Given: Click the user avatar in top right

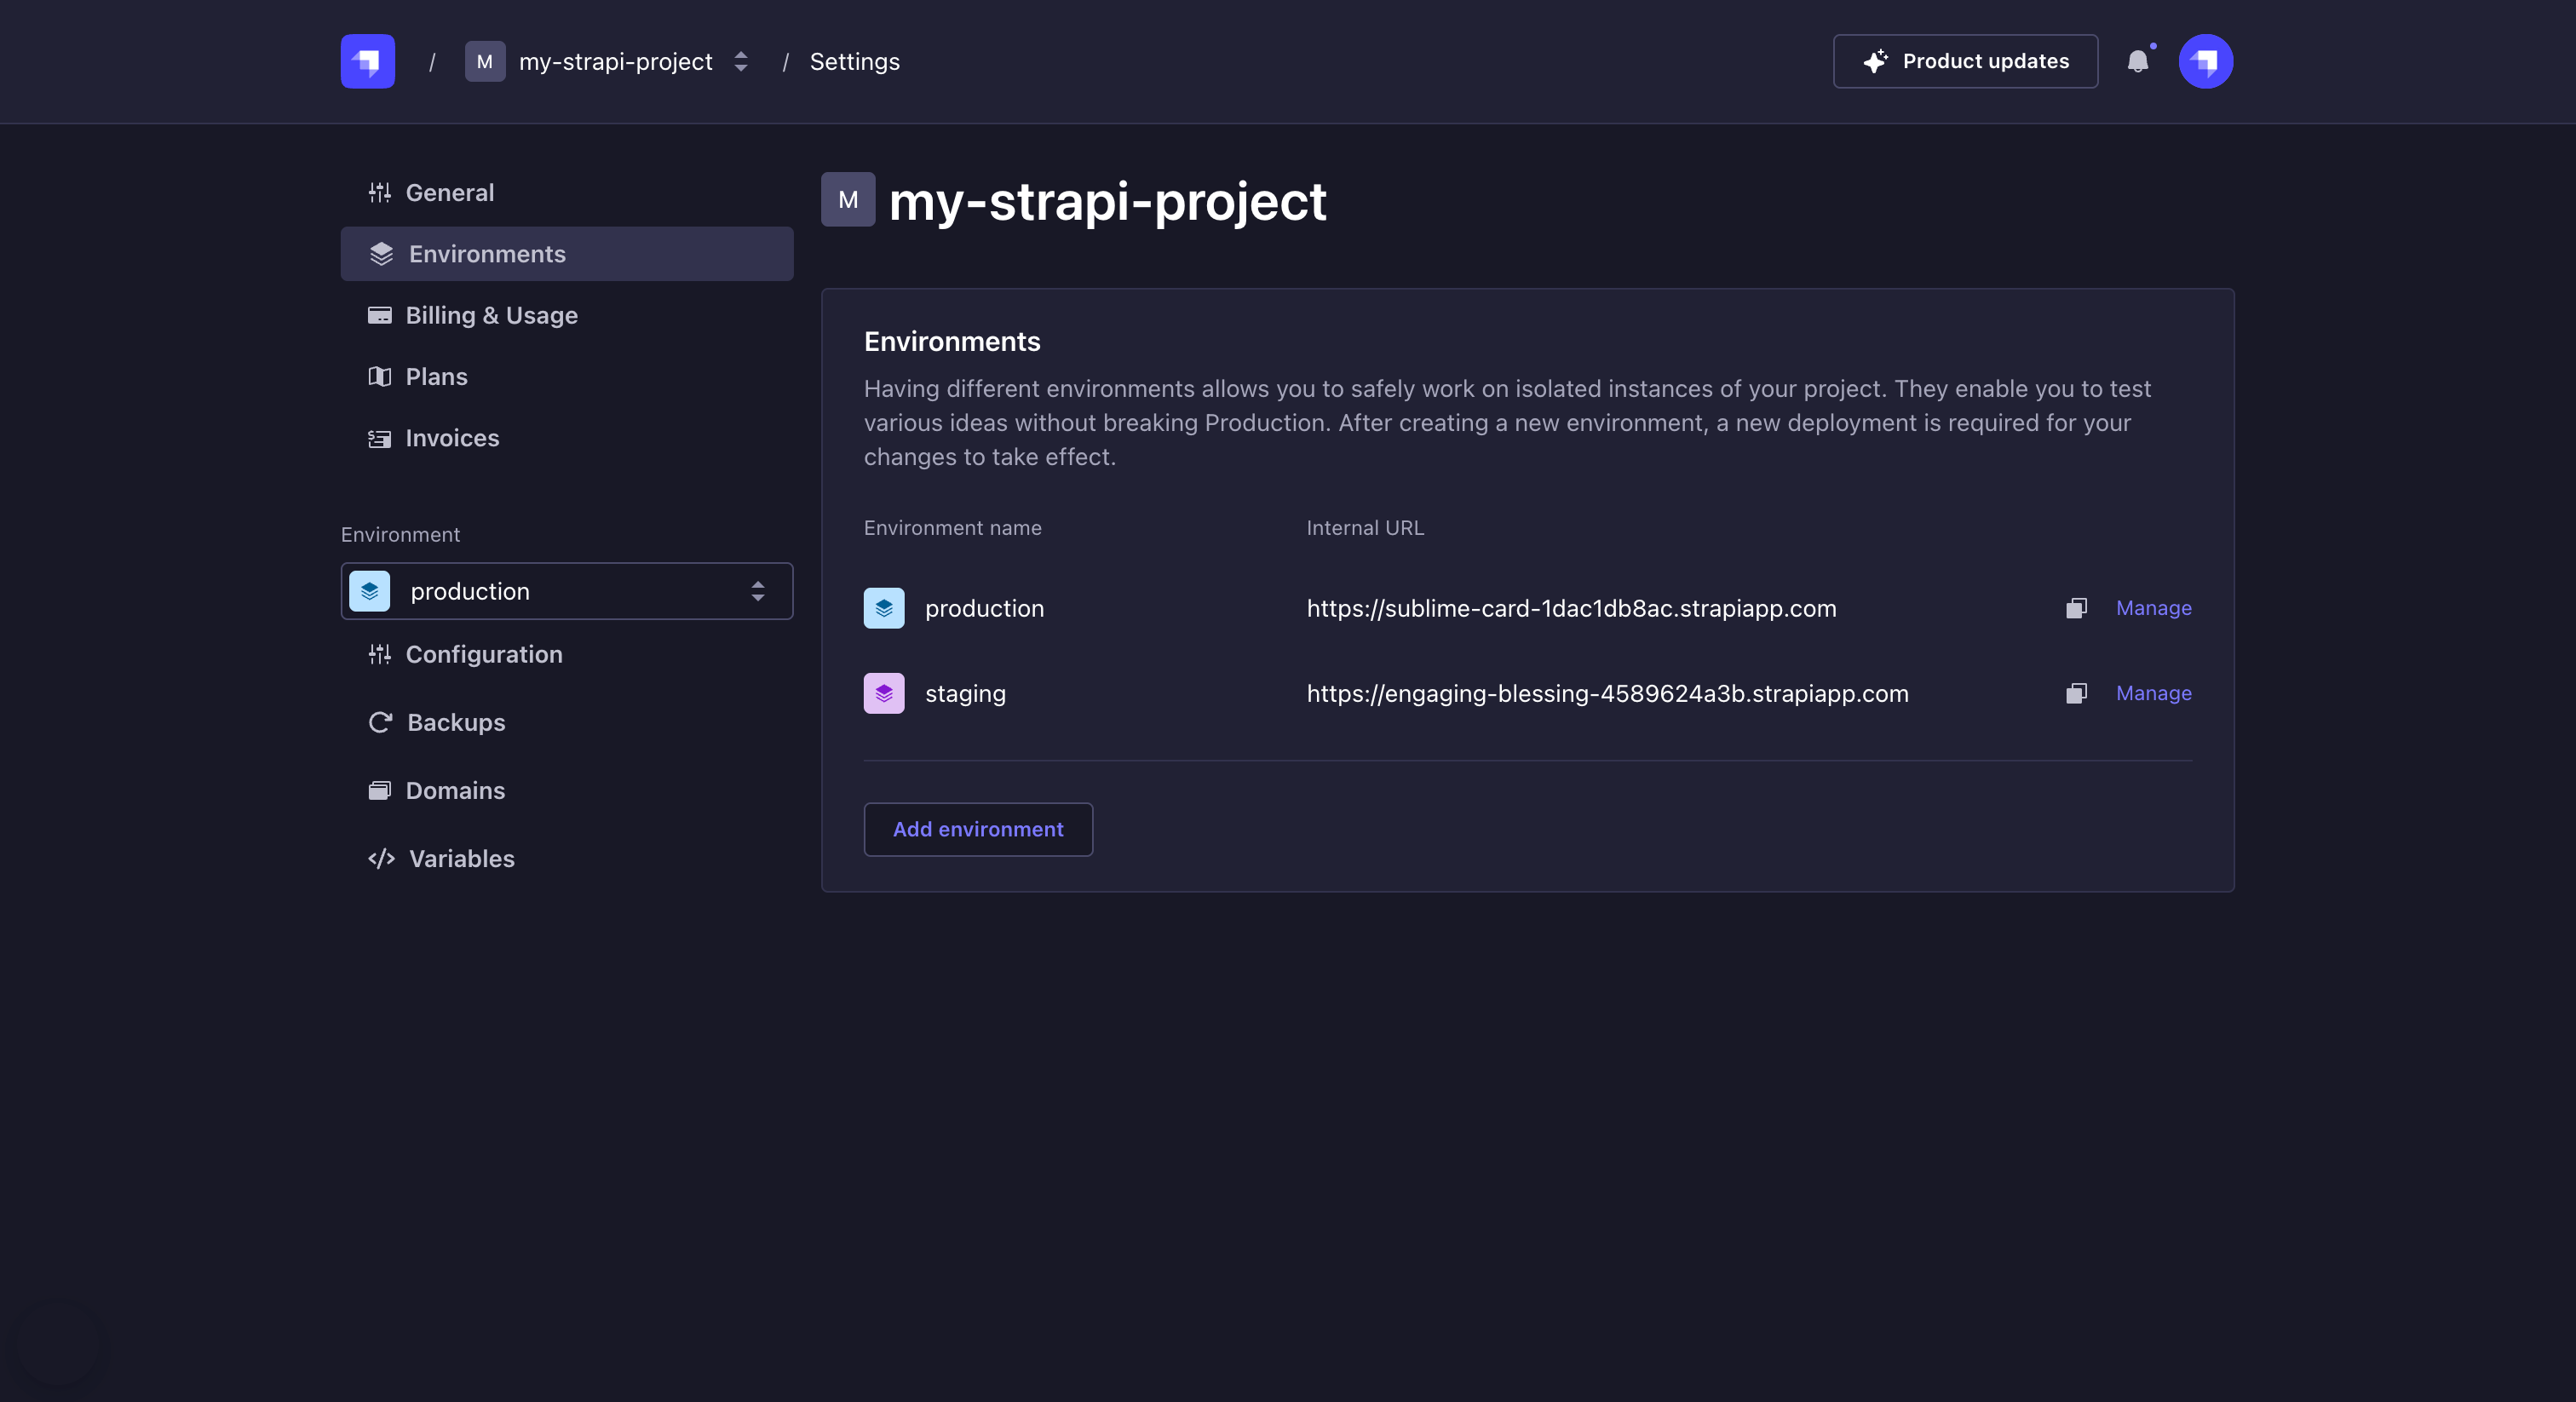Looking at the screenshot, I should (x=2206, y=61).
